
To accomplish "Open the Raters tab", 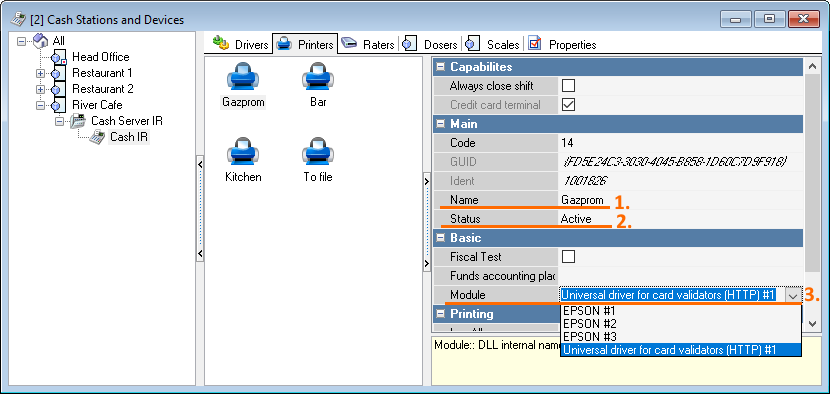I will pyautogui.click(x=368, y=44).
